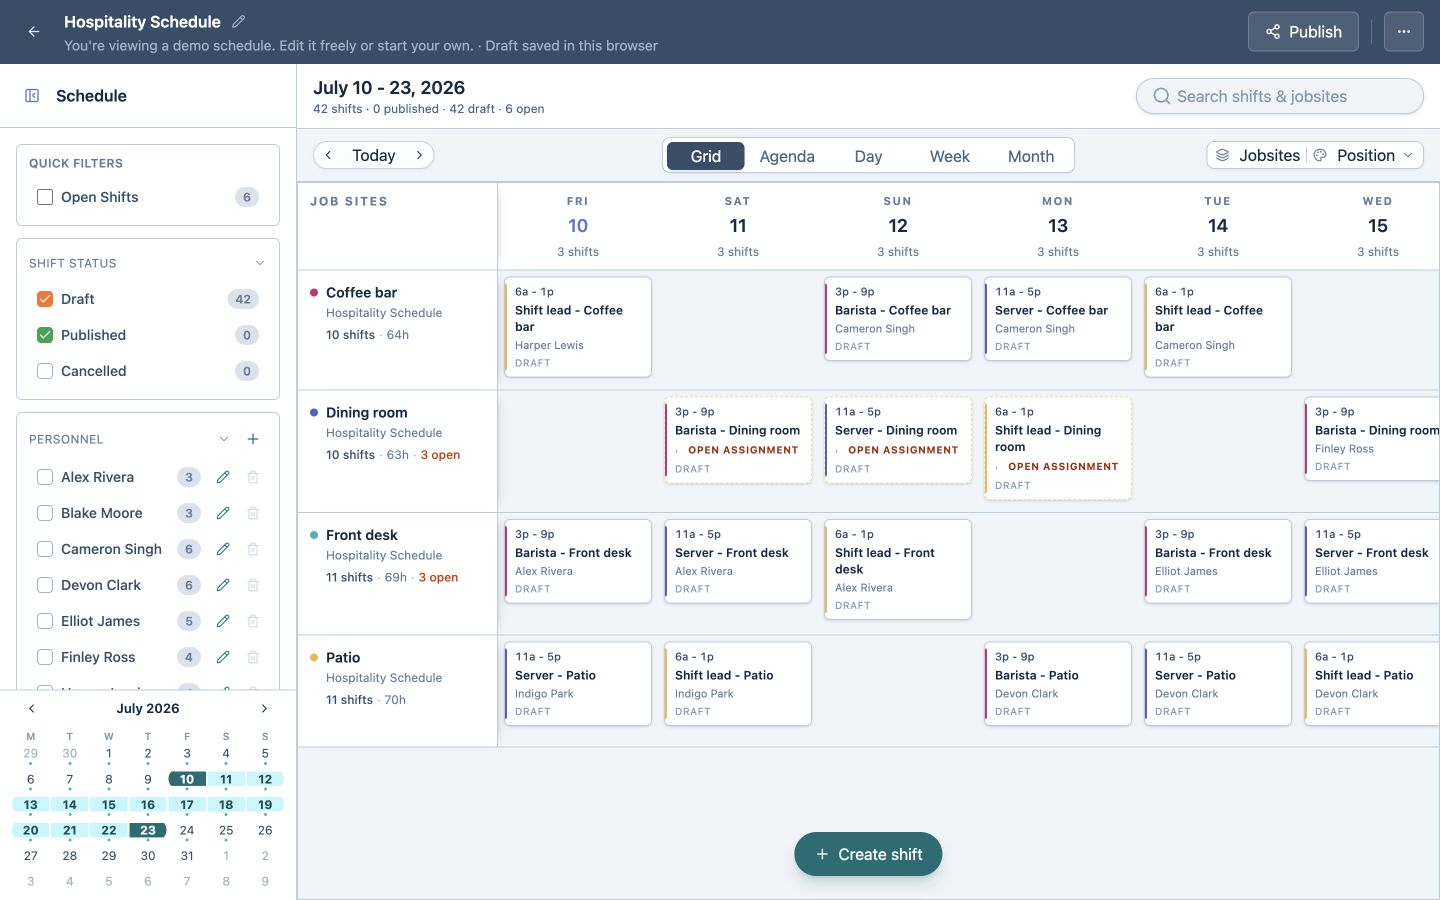
Task: Toggle the Open Shifts quick filter
Action: [x=45, y=197]
